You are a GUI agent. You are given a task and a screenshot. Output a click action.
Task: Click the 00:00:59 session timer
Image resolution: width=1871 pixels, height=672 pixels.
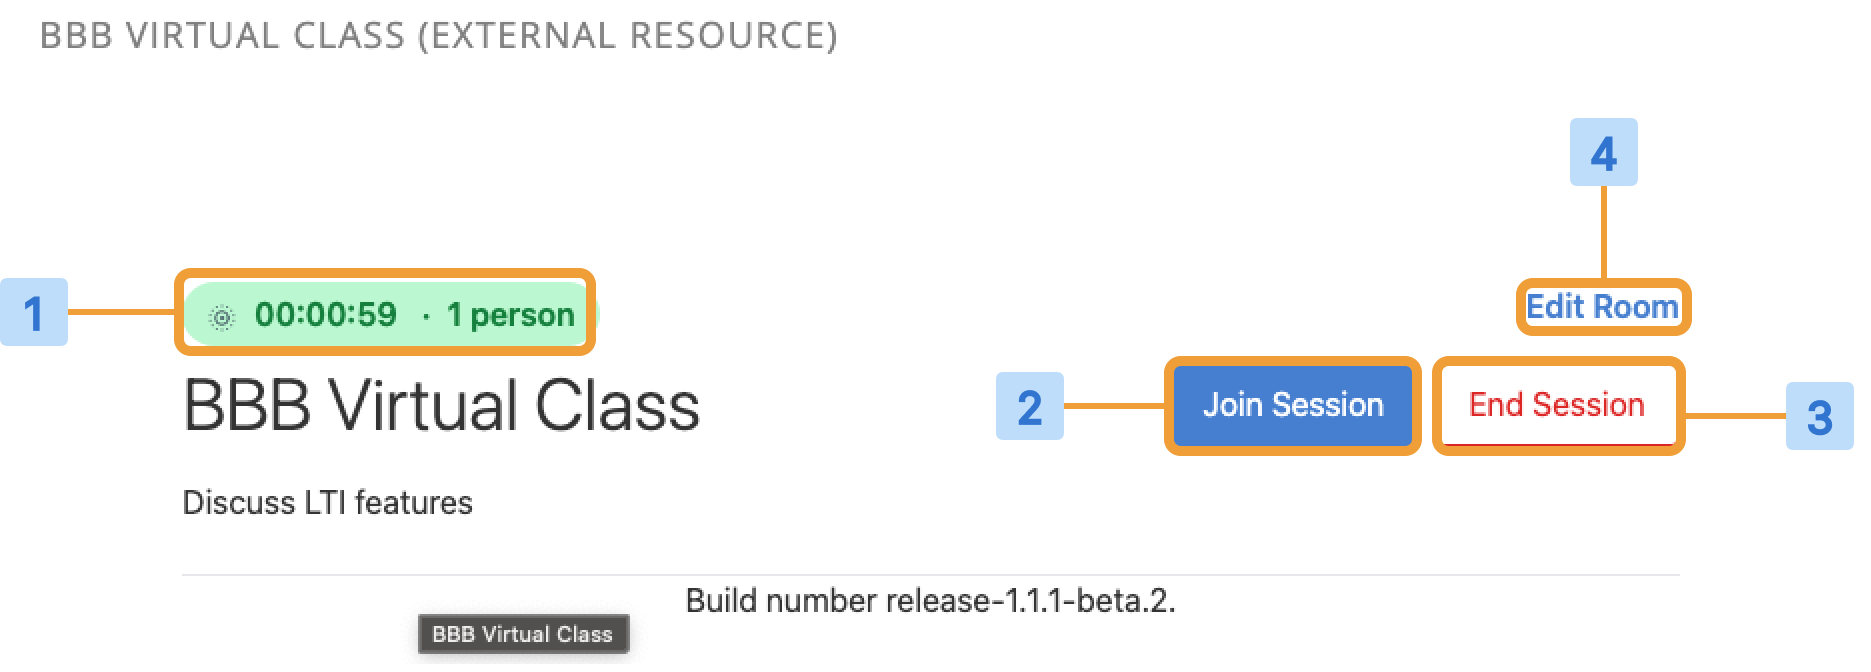tap(326, 315)
